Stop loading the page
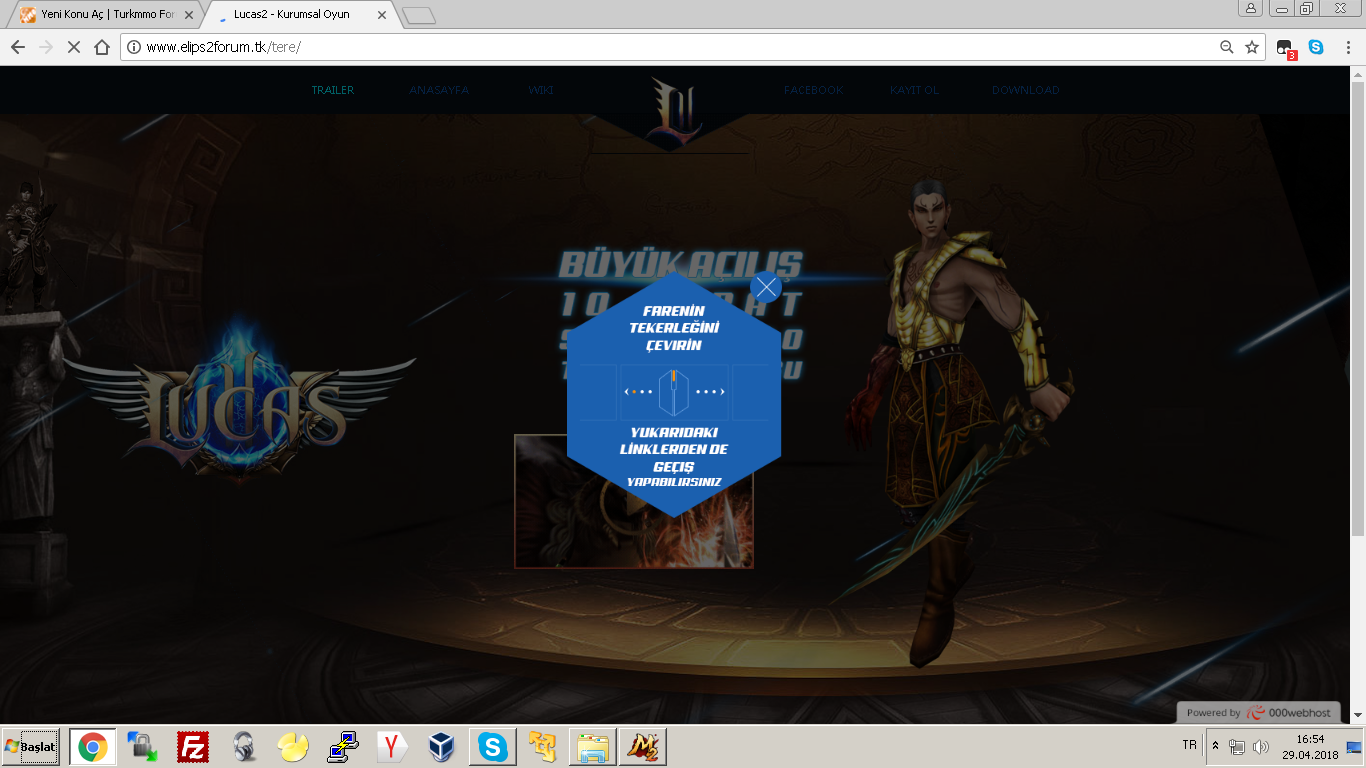Screen dimensions: 1366x768 [73, 47]
